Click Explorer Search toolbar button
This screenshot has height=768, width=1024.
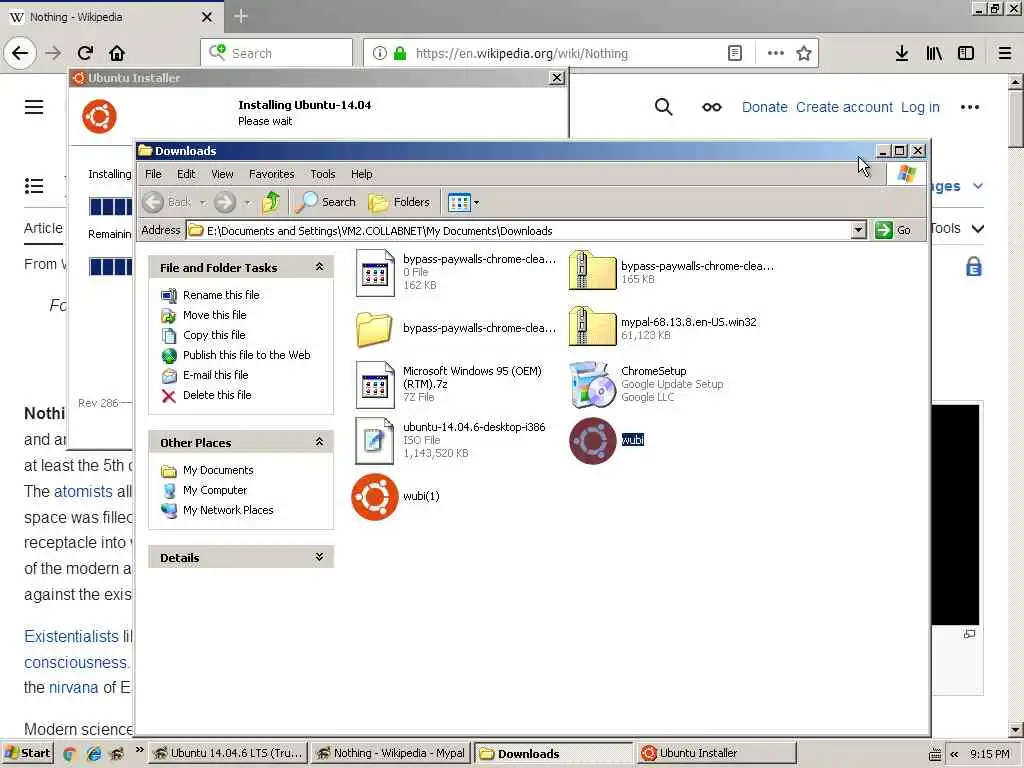tap(325, 202)
